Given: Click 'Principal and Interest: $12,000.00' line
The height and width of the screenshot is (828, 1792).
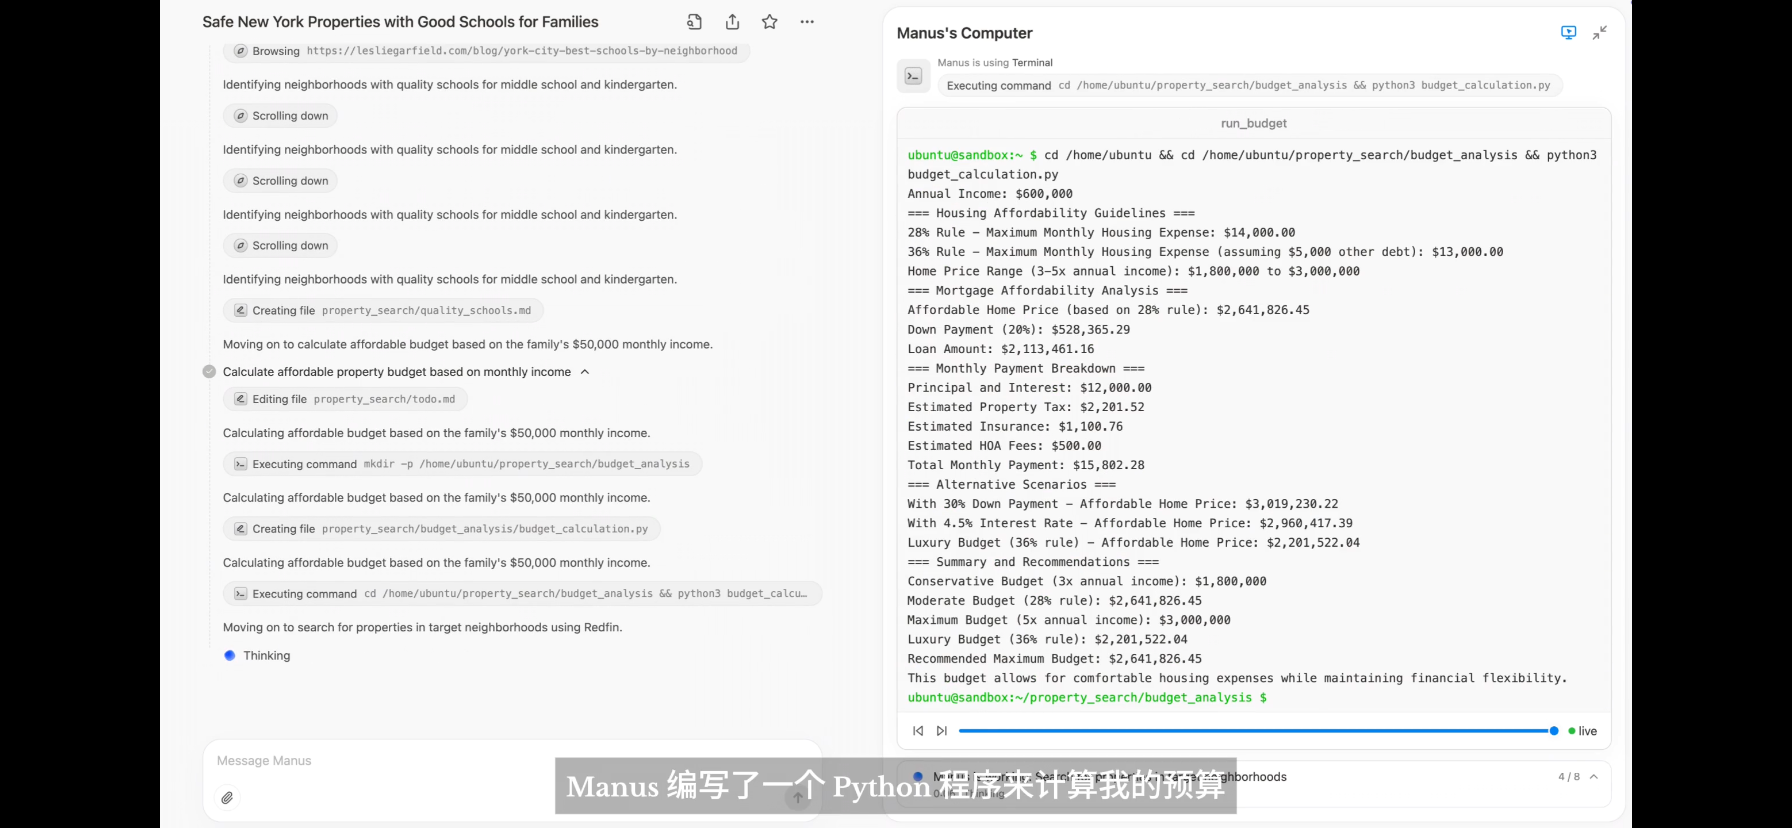Looking at the screenshot, I should pyautogui.click(x=1029, y=388).
